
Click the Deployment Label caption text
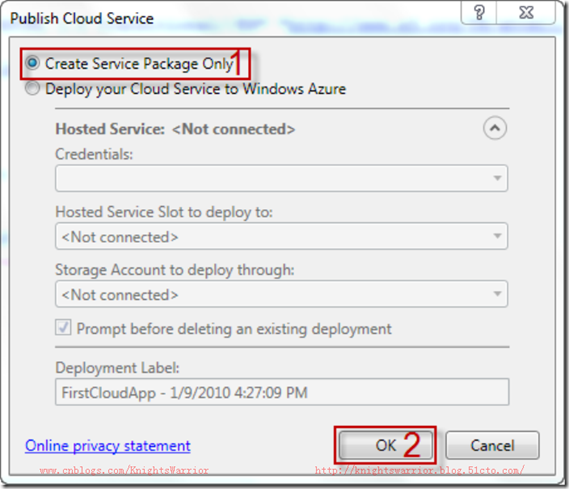point(117,368)
